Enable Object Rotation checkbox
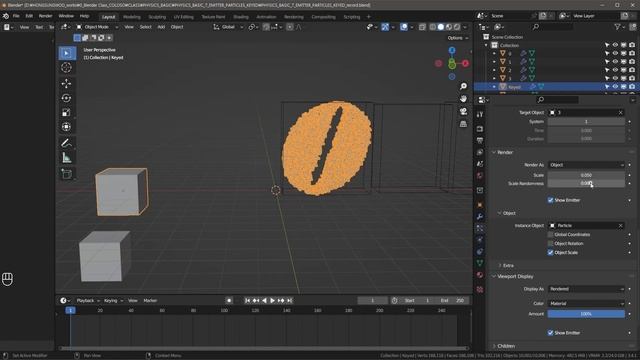 pyautogui.click(x=550, y=244)
